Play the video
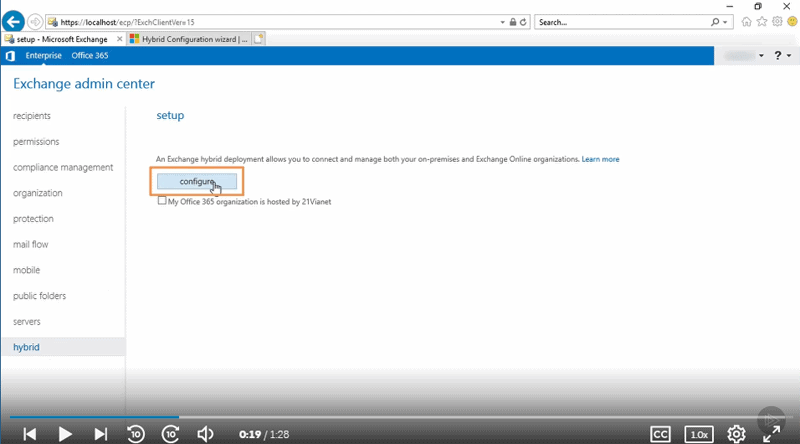The width and height of the screenshot is (800, 444). click(65, 434)
